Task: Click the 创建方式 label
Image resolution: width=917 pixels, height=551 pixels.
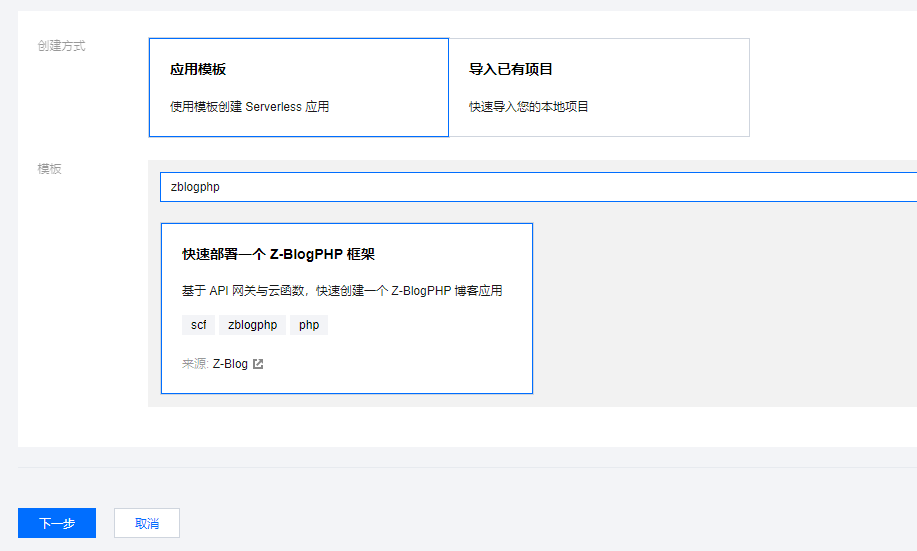Action: point(61,46)
